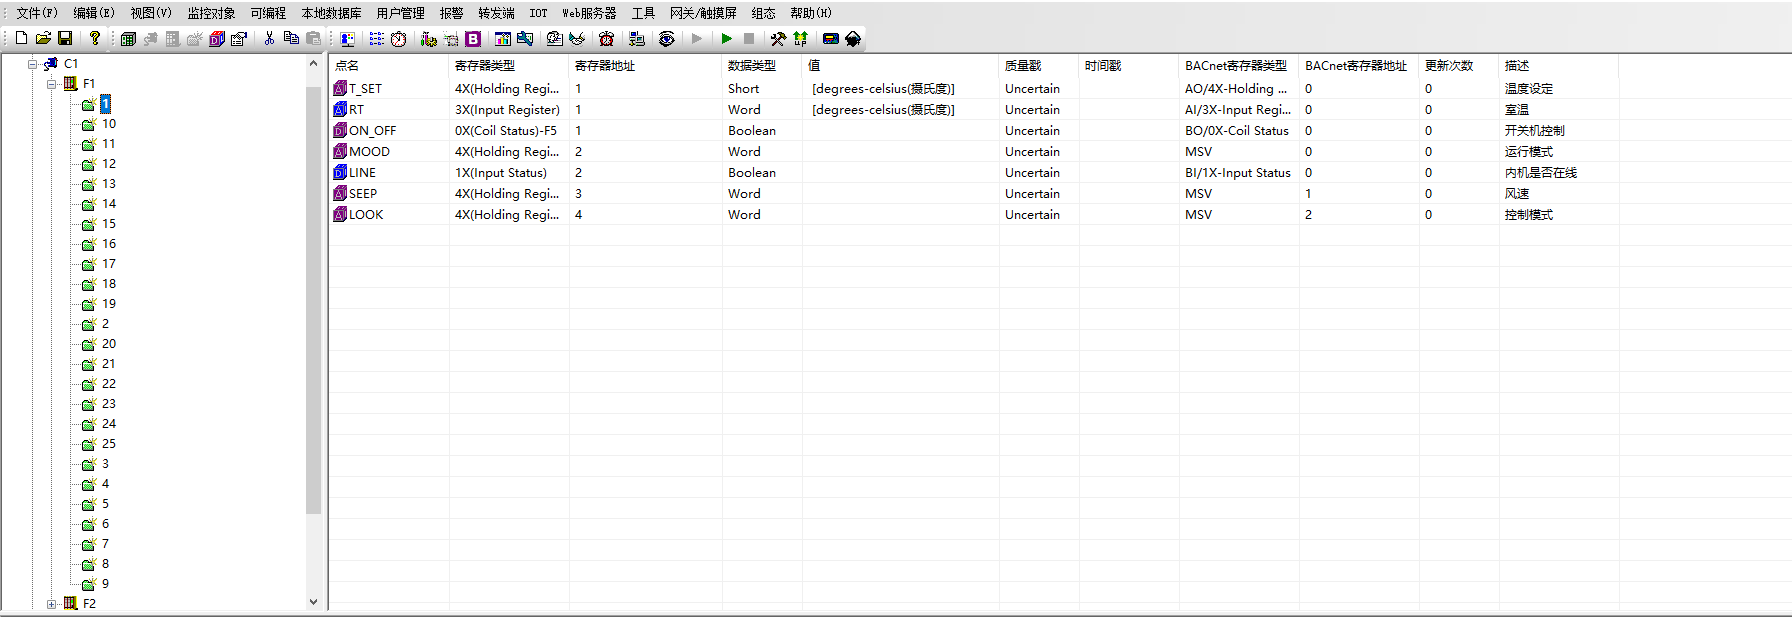The height and width of the screenshot is (617, 1792).
Task: Click the bar chart window icon
Action: 502,39
